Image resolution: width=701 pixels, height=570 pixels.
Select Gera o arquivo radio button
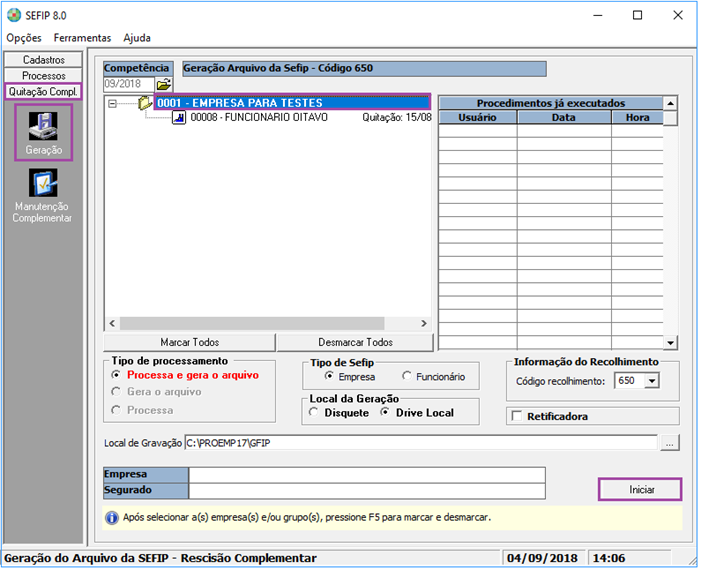tap(116, 392)
